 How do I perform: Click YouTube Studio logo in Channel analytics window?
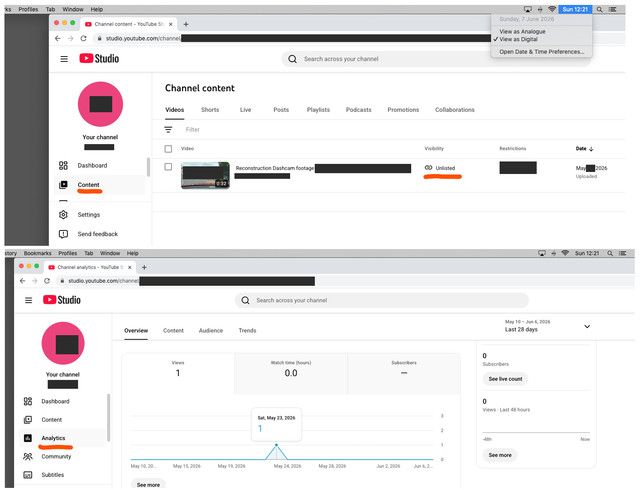point(62,300)
